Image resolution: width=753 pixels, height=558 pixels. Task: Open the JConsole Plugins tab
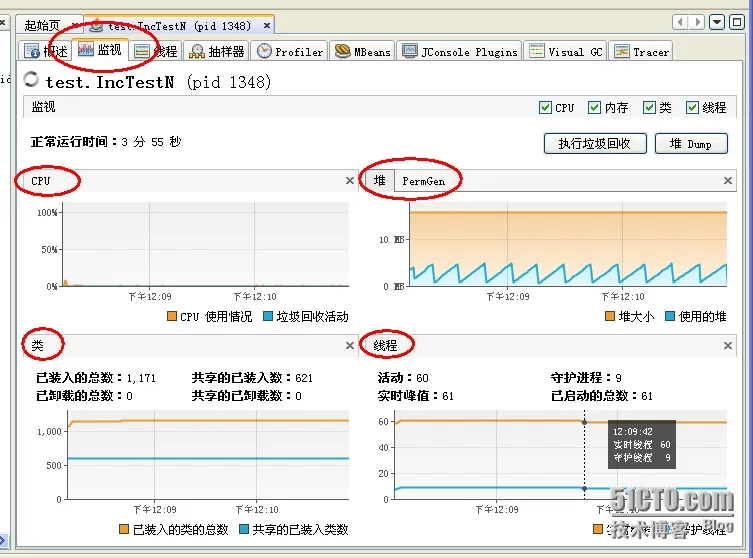460,51
